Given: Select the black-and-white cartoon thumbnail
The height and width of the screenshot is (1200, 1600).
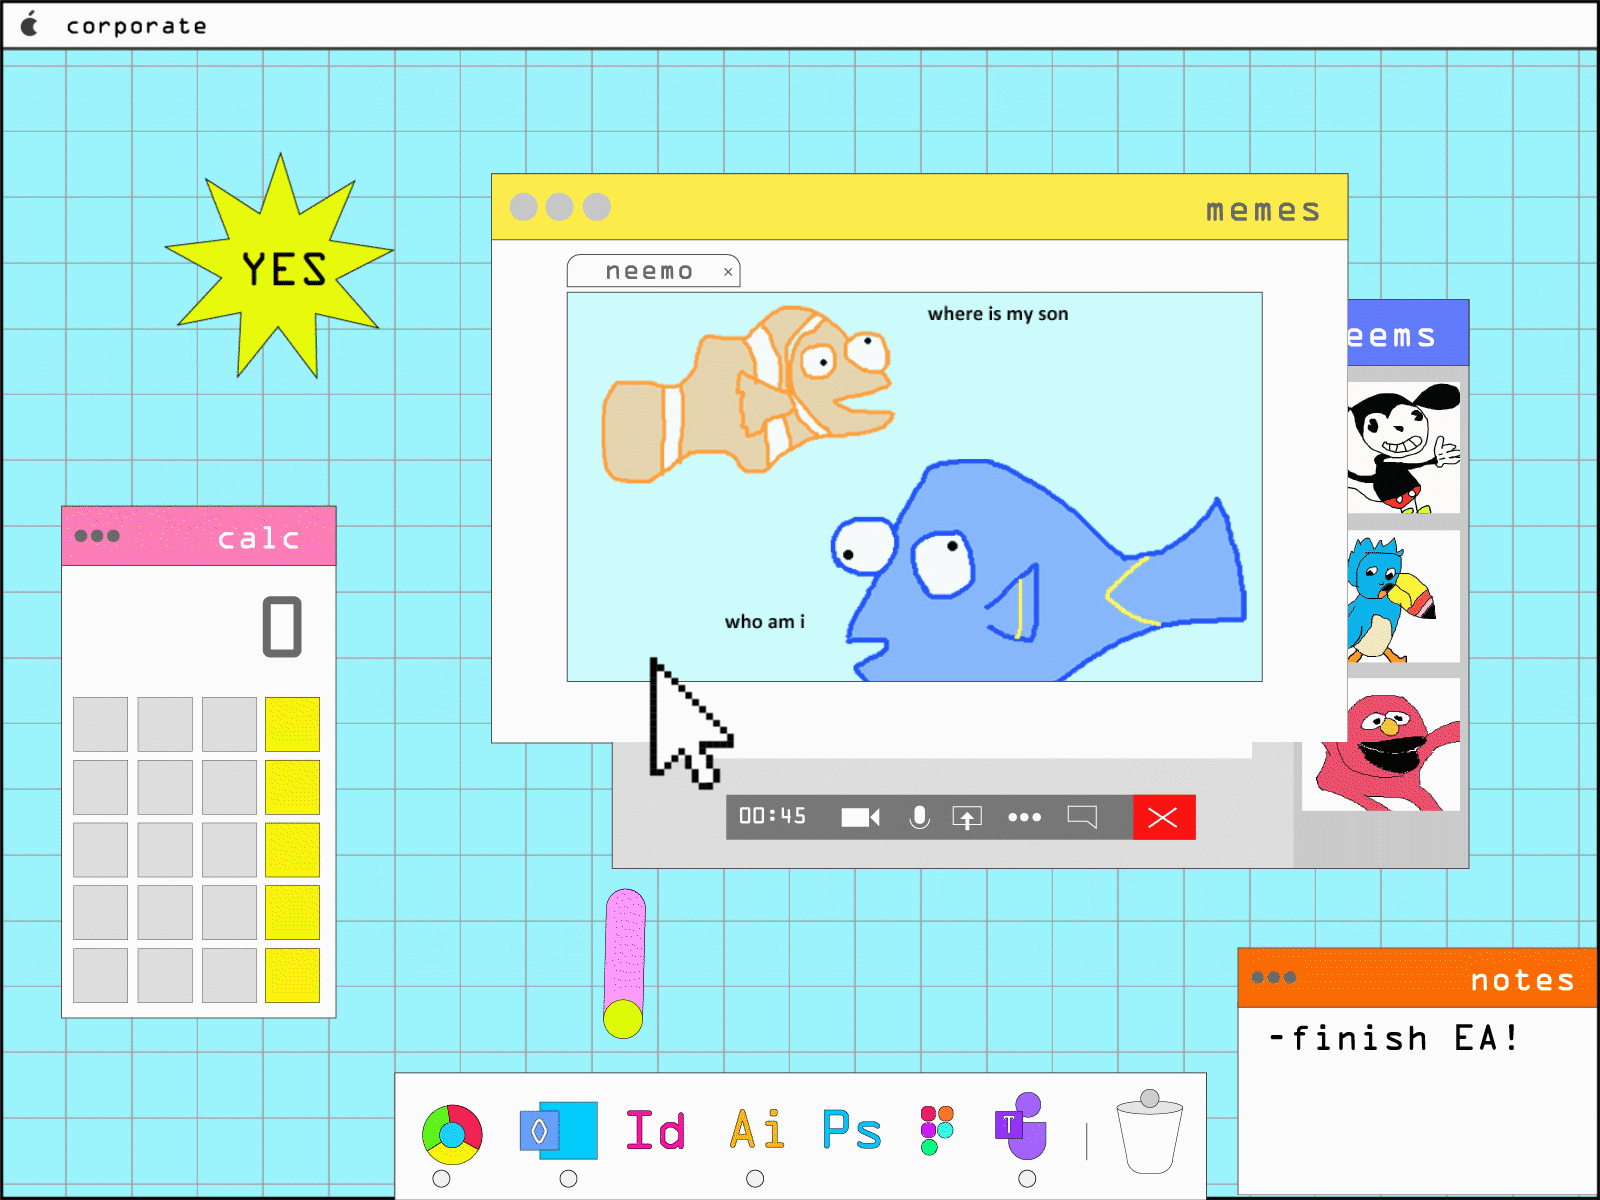Looking at the screenshot, I should tap(1404, 447).
